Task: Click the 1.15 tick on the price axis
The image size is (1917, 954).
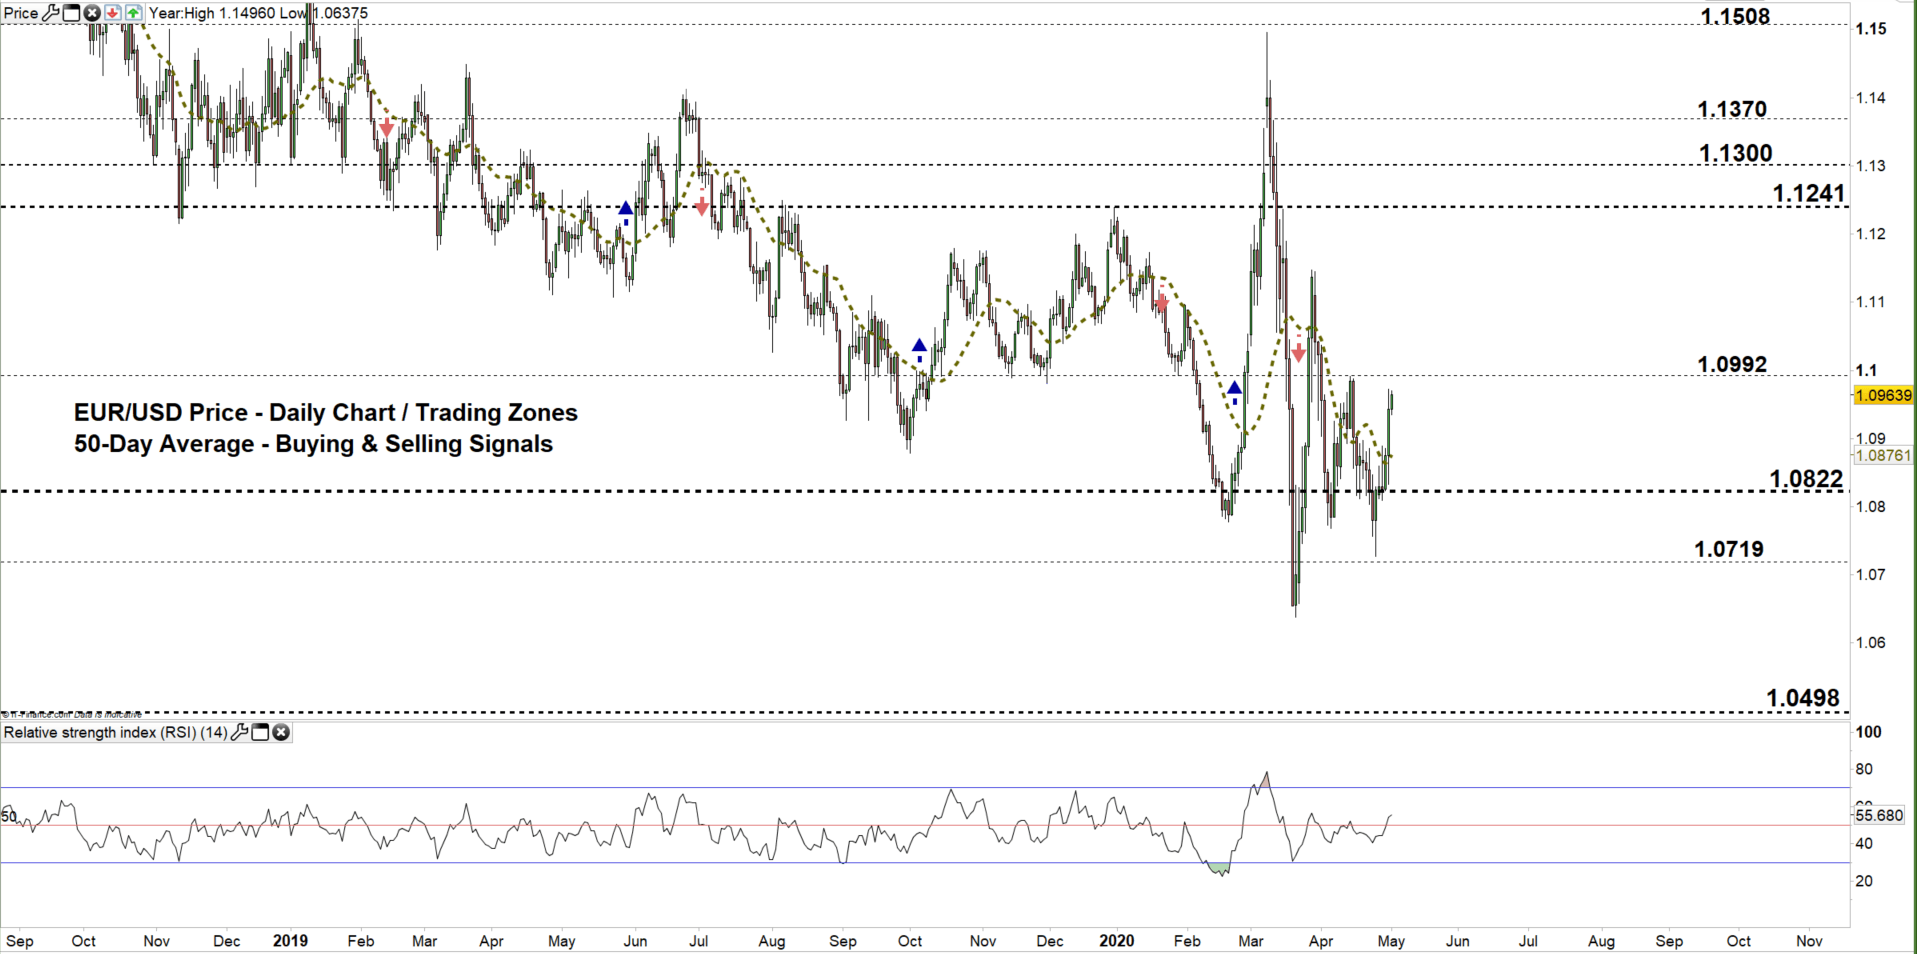Action: (x=1871, y=29)
